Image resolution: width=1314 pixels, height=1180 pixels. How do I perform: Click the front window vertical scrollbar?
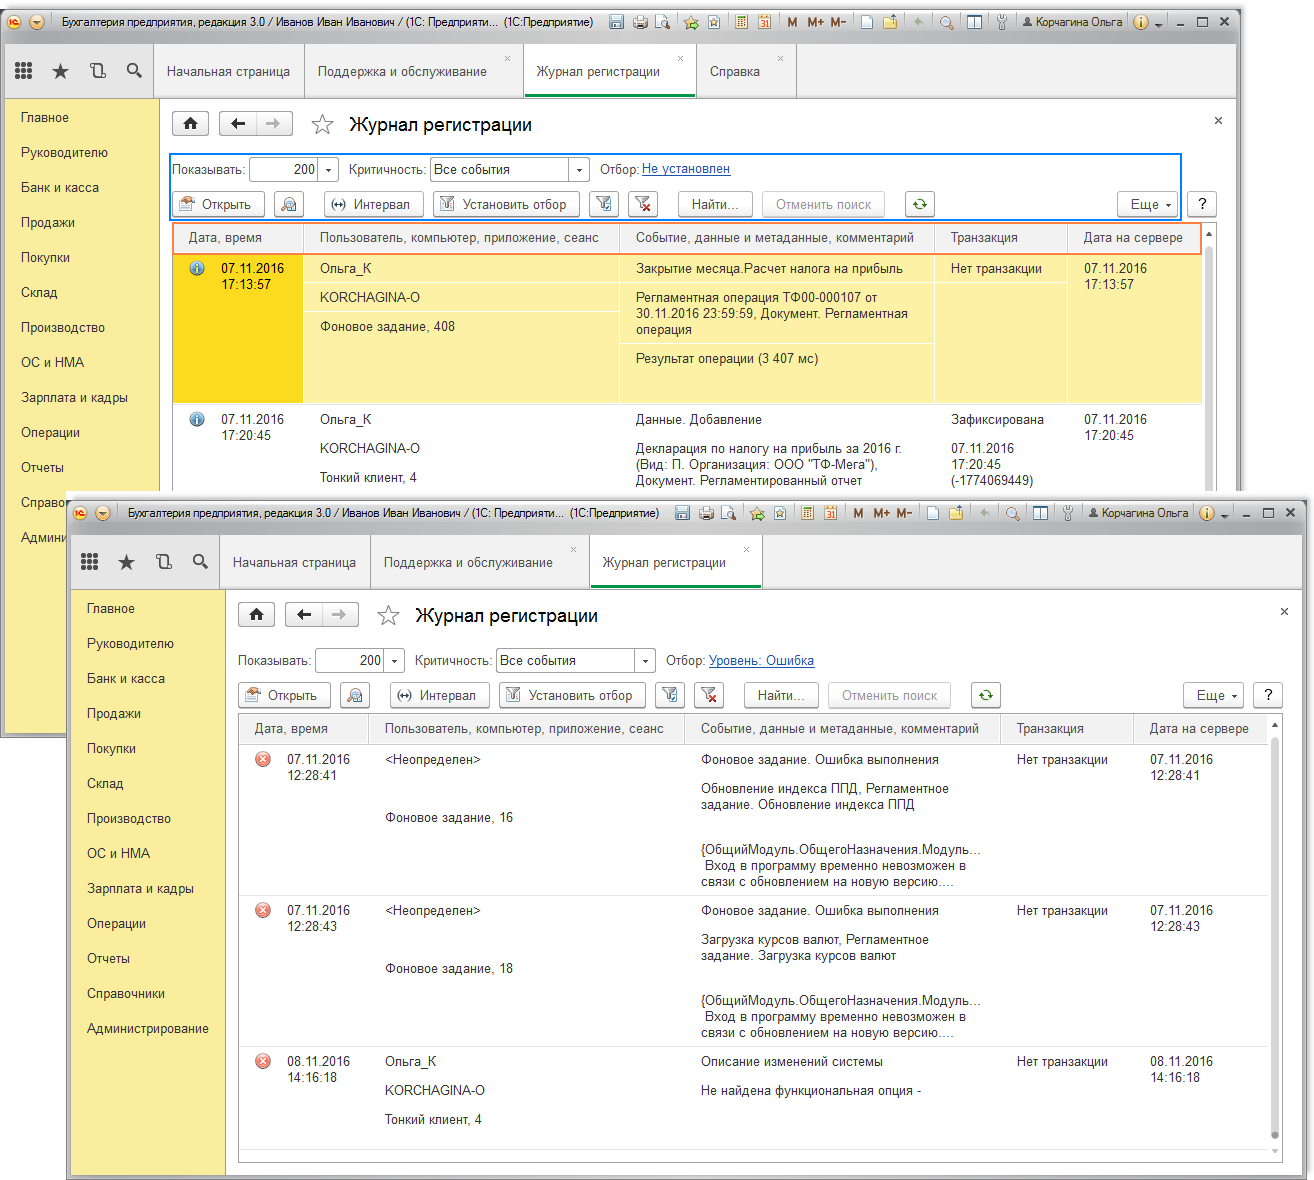[x=1274, y=937]
